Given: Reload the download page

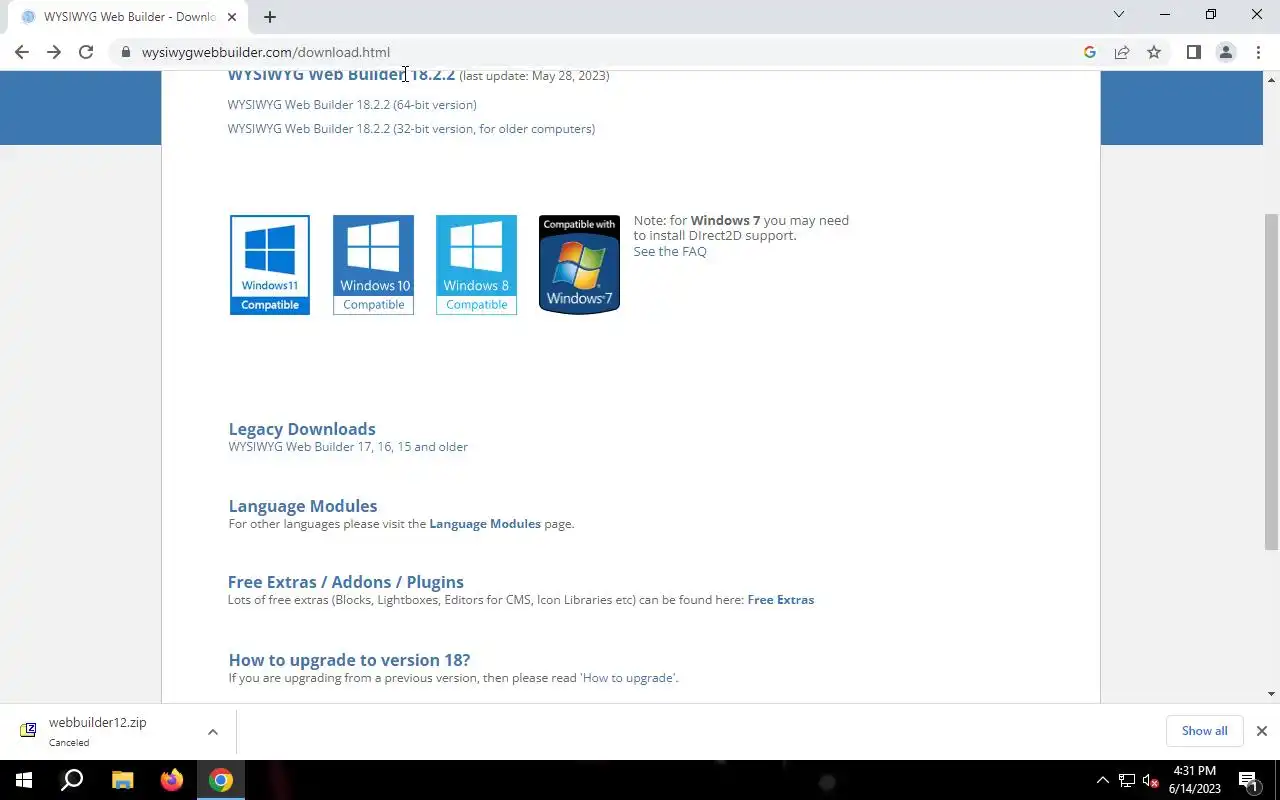Looking at the screenshot, I should click(86, 52).
